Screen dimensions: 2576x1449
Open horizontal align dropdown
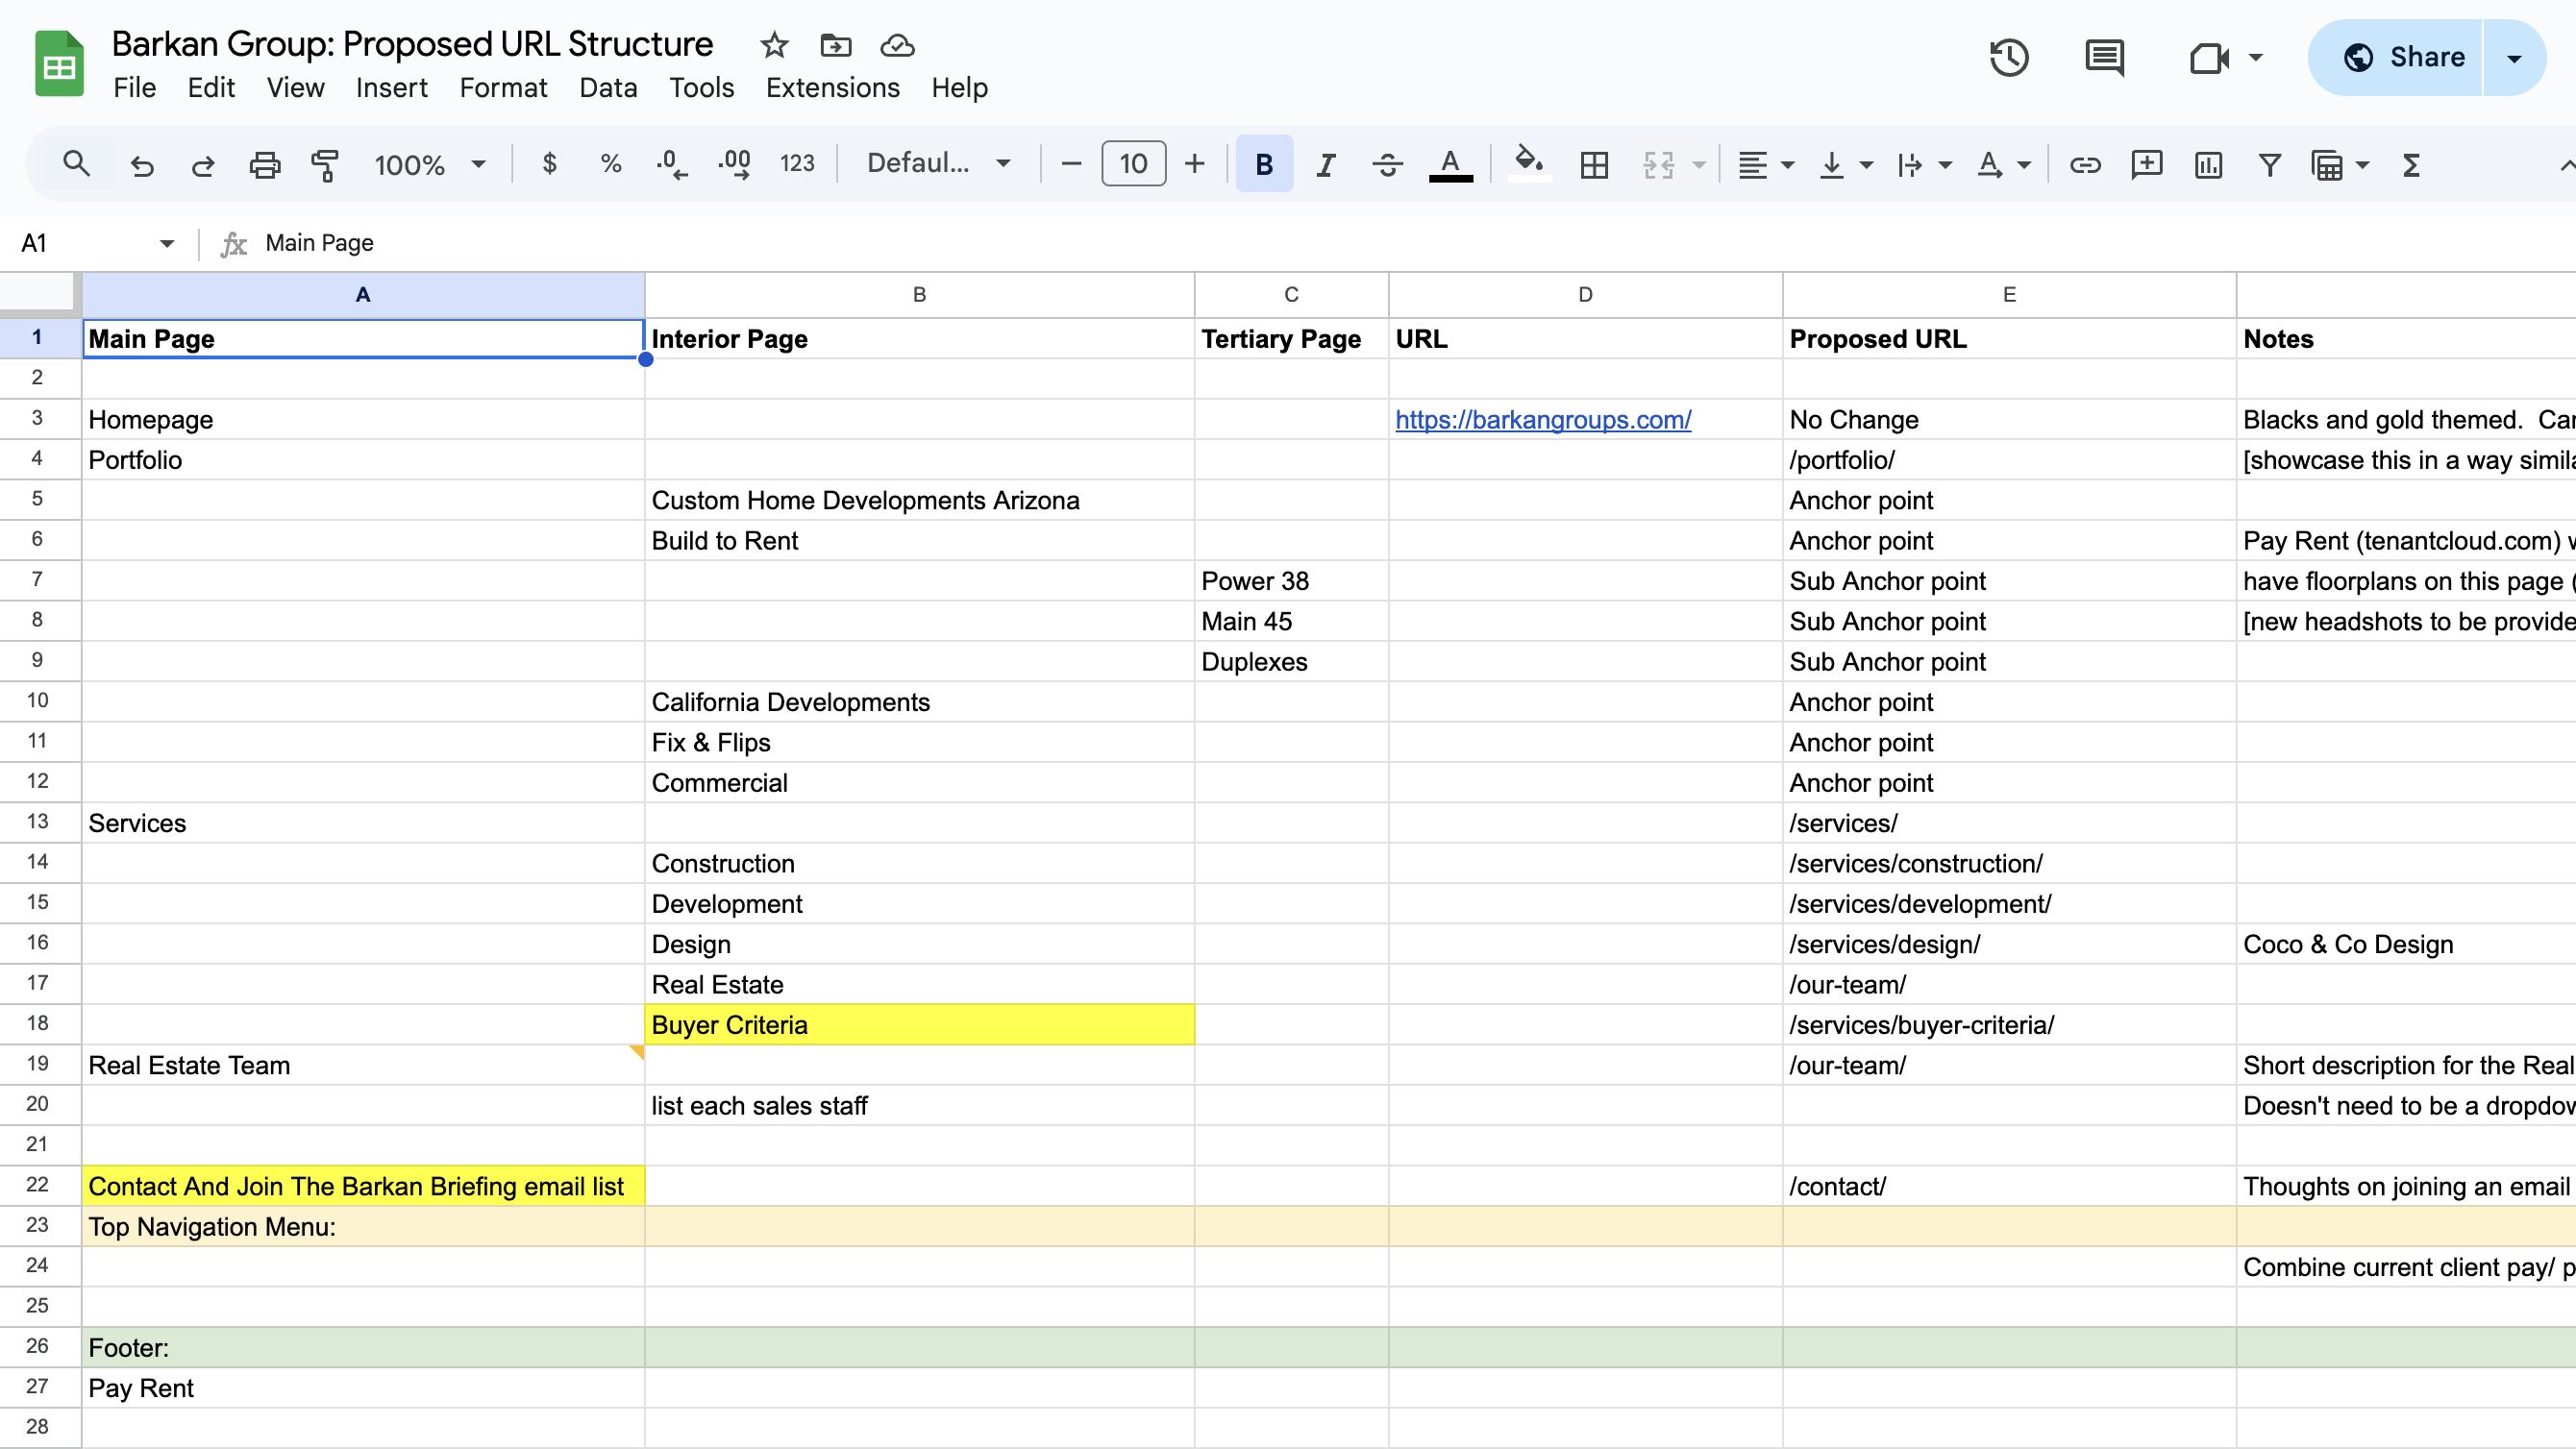1765,164
